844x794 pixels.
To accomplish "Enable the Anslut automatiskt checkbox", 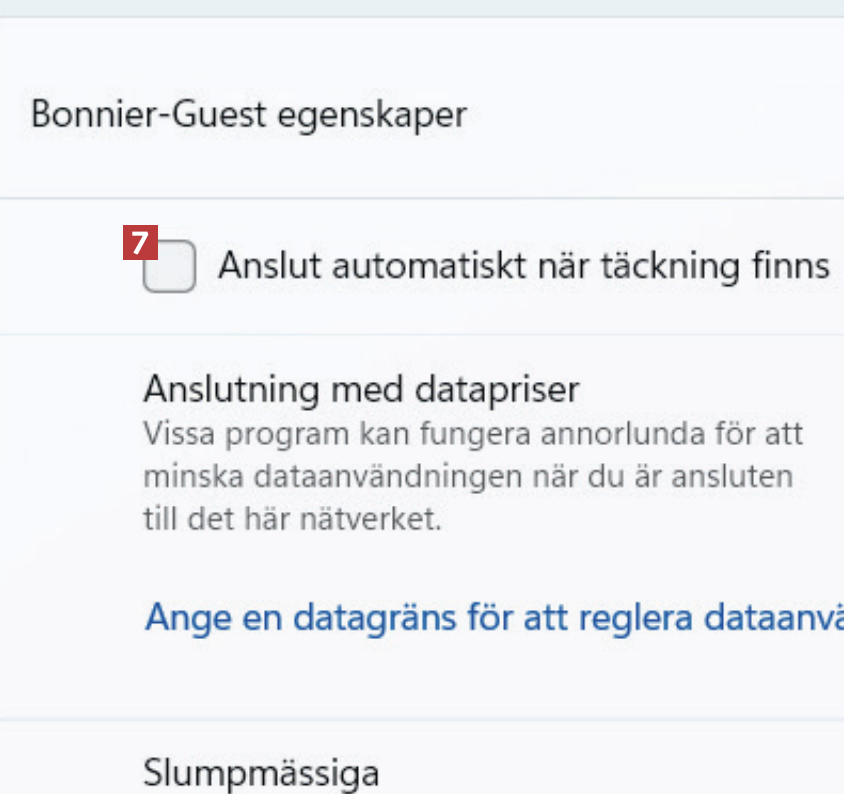I will click(169, 267).
